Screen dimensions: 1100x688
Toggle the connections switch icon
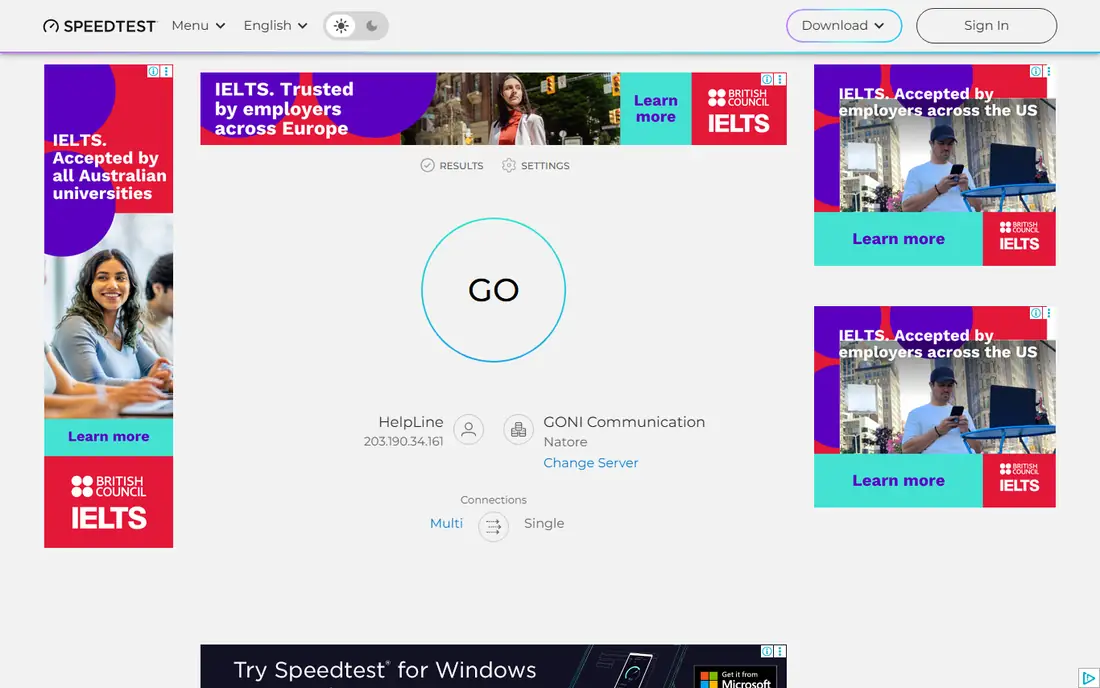click(493, 526)
